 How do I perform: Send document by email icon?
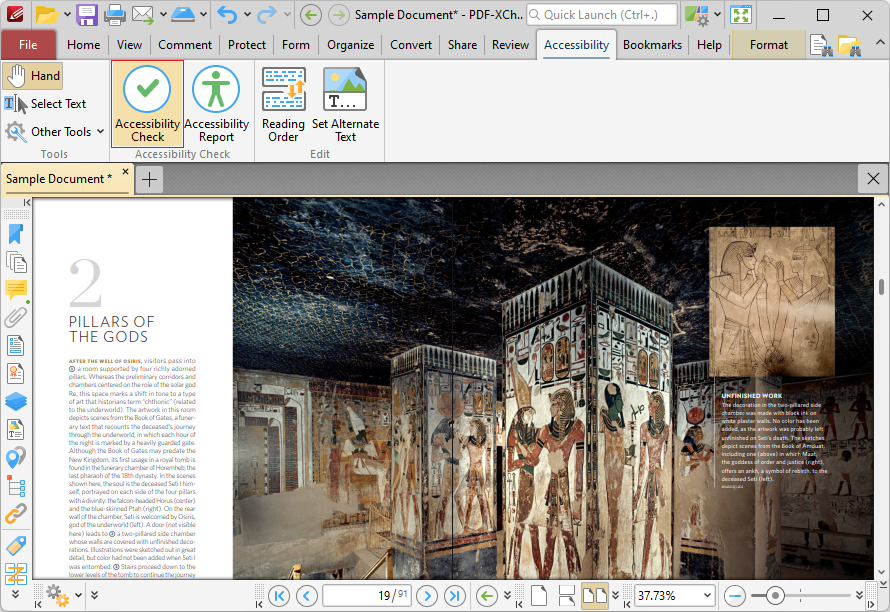click(142, 15)
